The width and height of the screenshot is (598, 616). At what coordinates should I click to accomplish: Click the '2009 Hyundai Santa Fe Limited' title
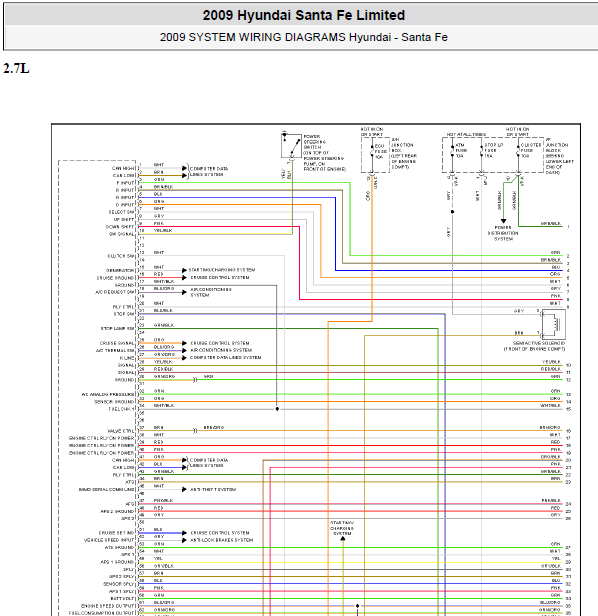tap(303, 15)
